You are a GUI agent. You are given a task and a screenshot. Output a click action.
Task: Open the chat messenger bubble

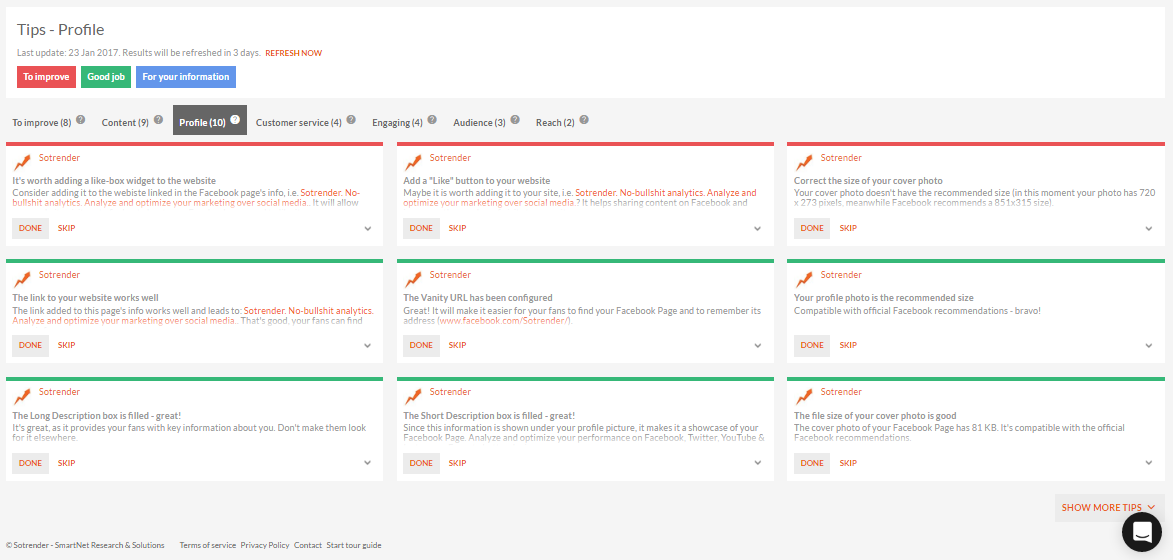tap(1141, 531)
